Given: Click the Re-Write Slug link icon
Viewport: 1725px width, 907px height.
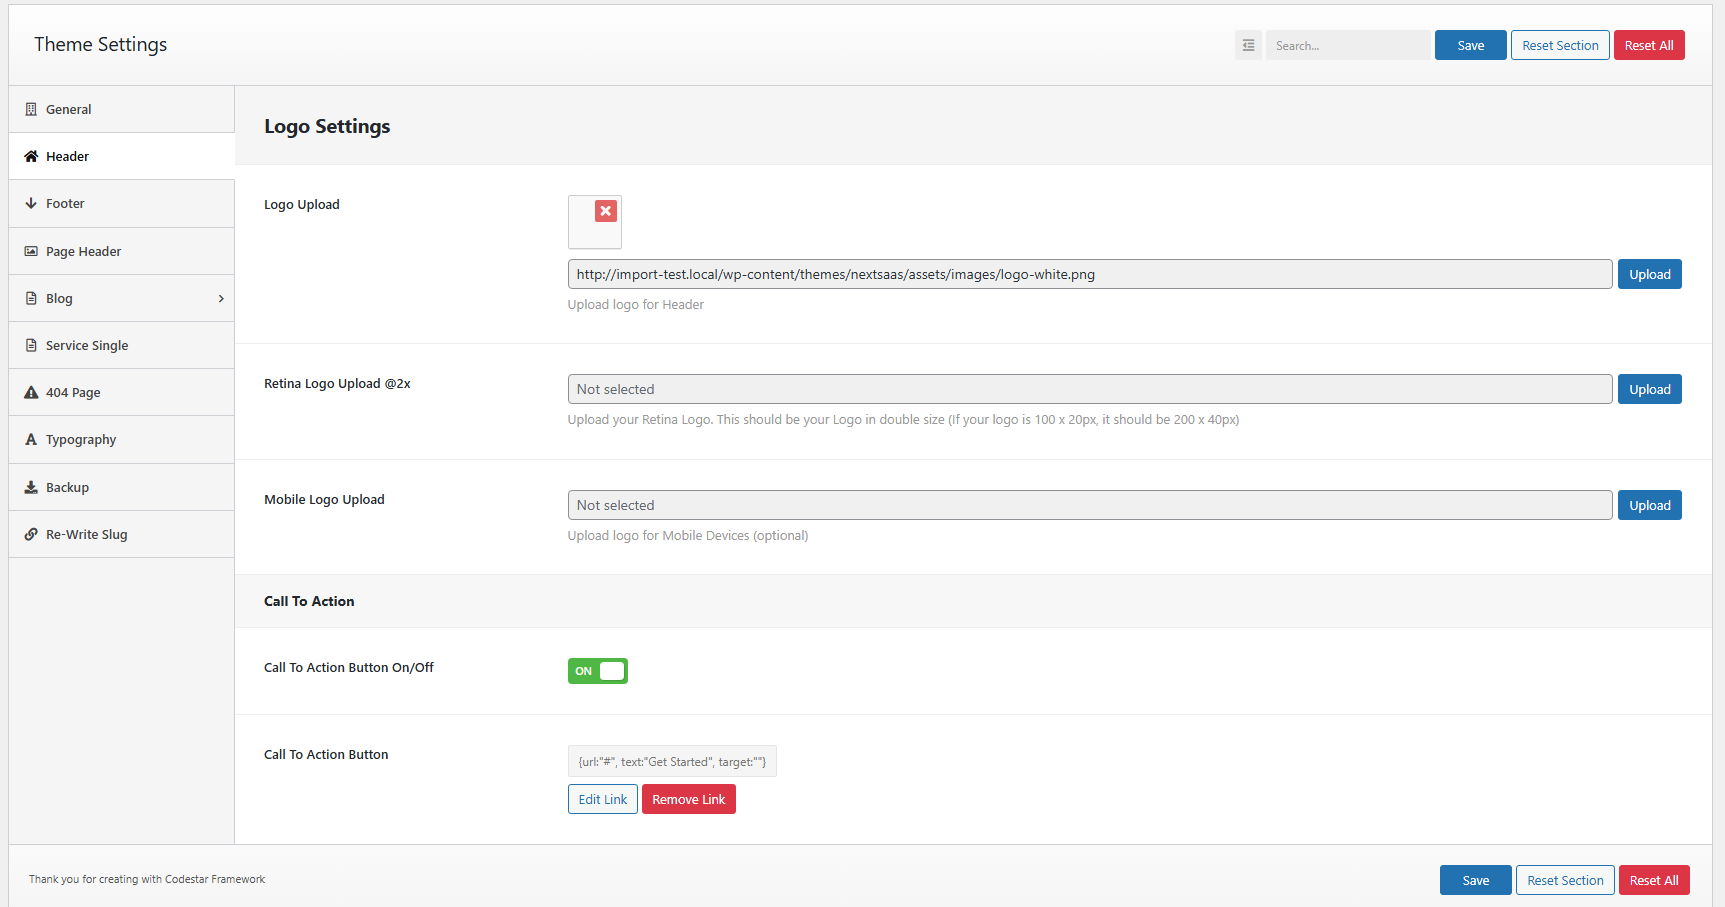Looking at the screenshot, I should [31, 534].
